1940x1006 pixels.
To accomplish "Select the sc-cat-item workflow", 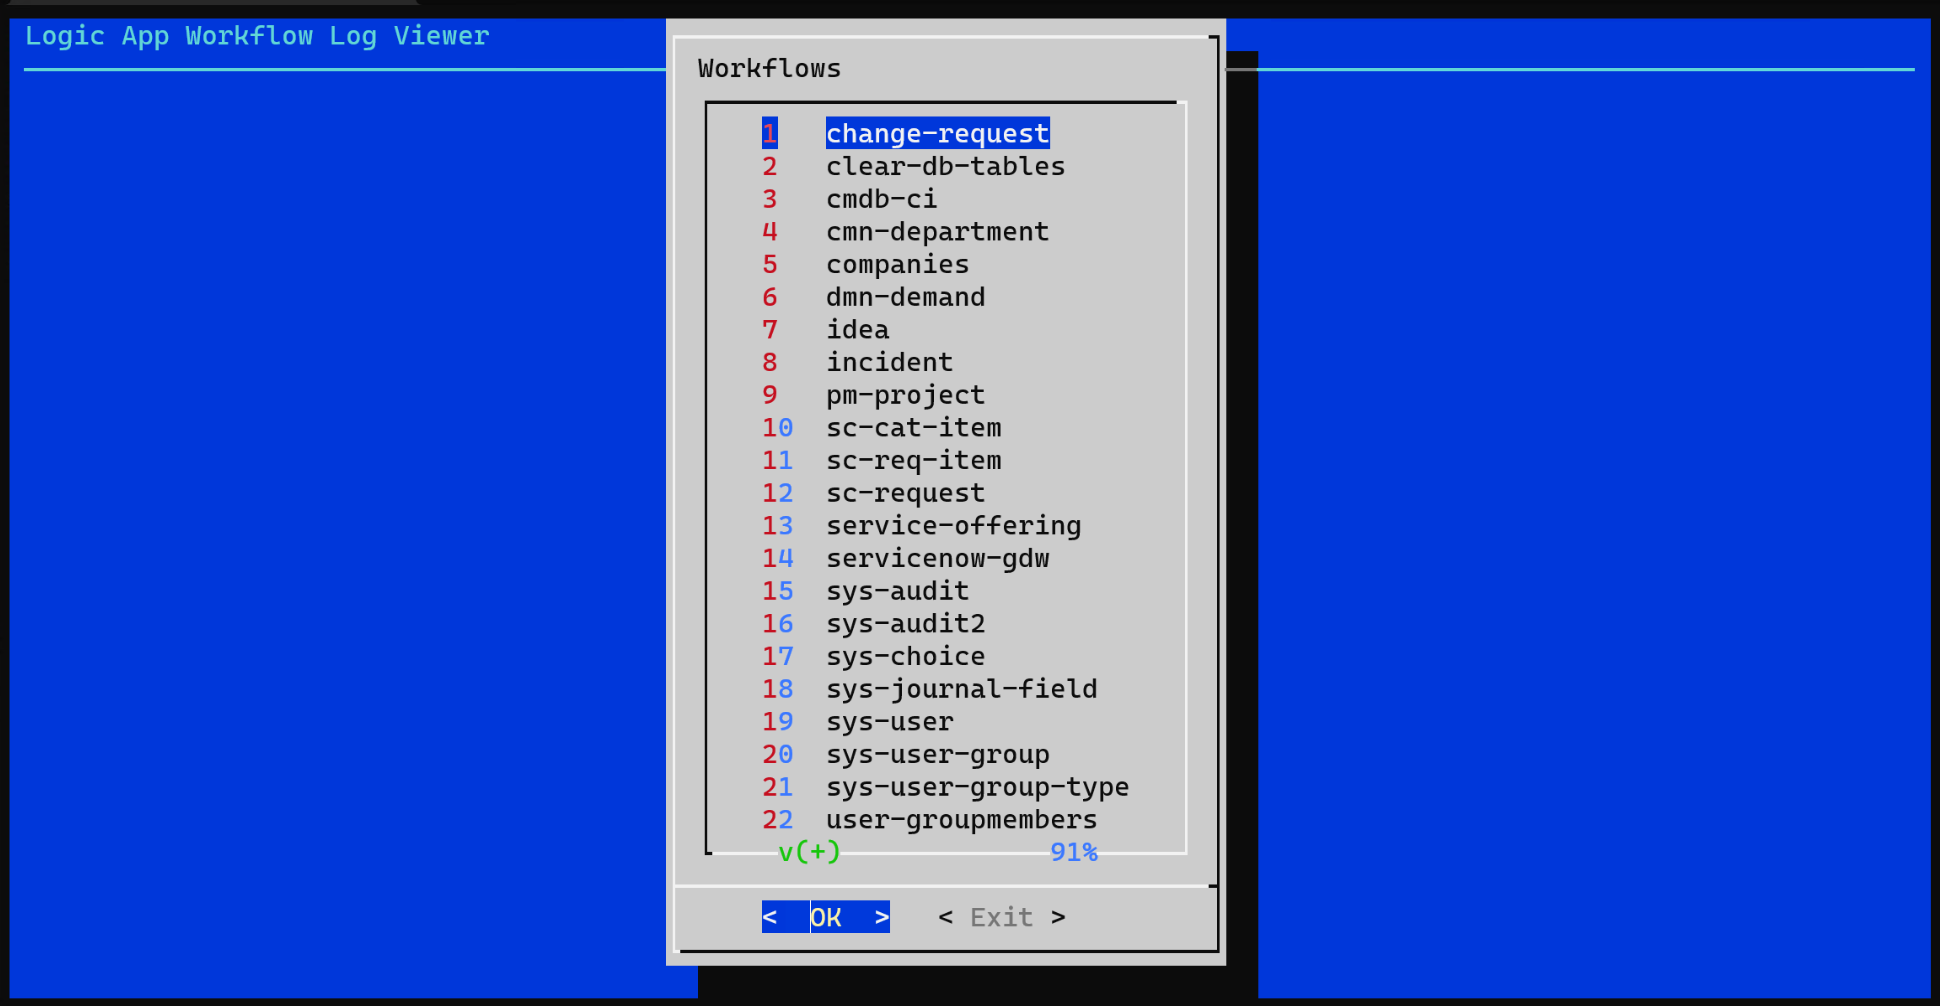I will [x=913, y=427].
